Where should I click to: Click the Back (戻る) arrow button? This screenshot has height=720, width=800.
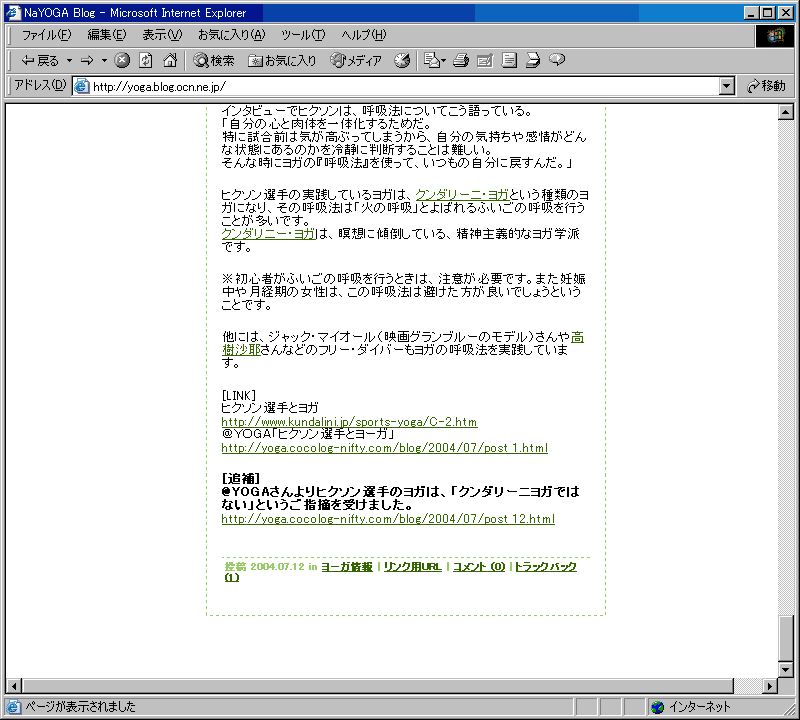pos(40,61)
